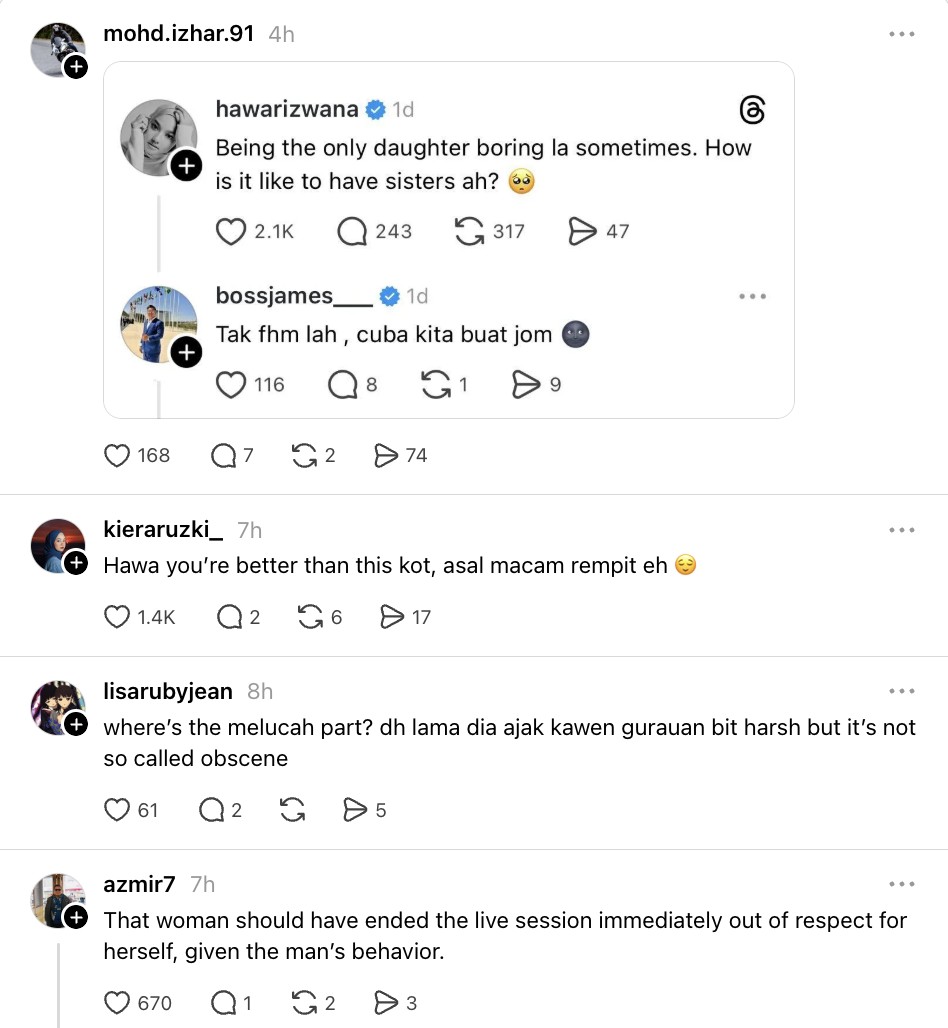Open replies on hawarizwana's quoted post
Viewport: 948px width, 1028px height.
(x=352, y=232)
